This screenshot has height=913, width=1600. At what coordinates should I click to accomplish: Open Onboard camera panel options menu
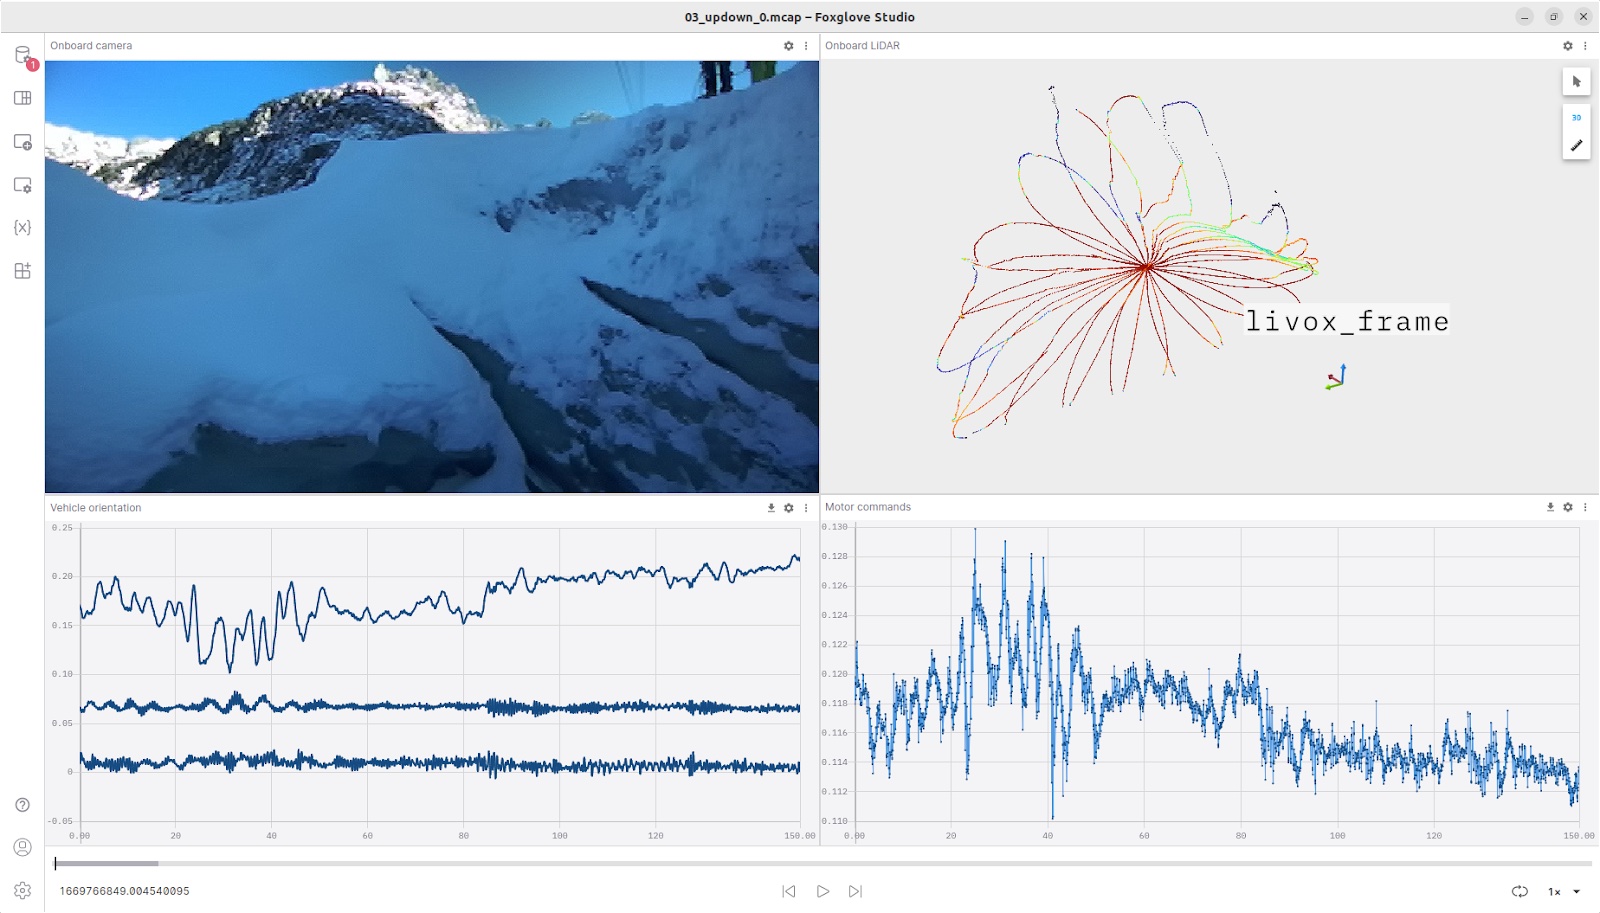(x=806, y=46)
